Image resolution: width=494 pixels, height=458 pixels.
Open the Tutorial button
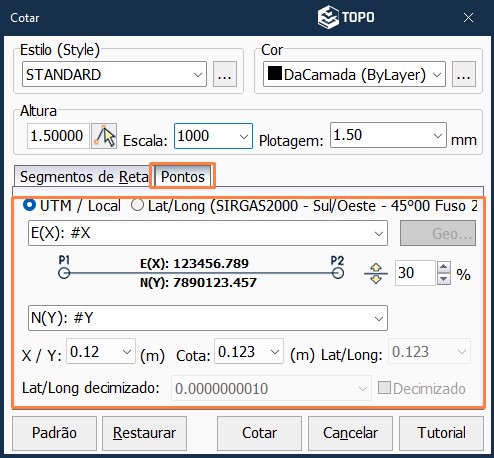click(441, 433)
